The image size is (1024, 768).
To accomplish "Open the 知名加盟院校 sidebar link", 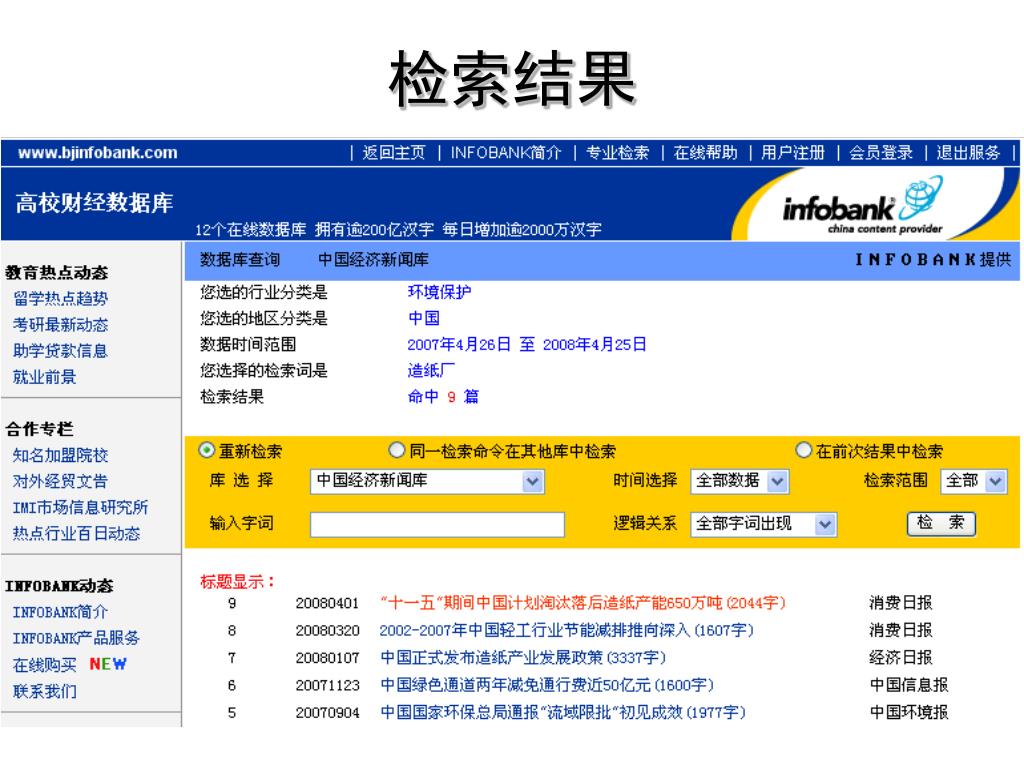I will tap(60, 455).
